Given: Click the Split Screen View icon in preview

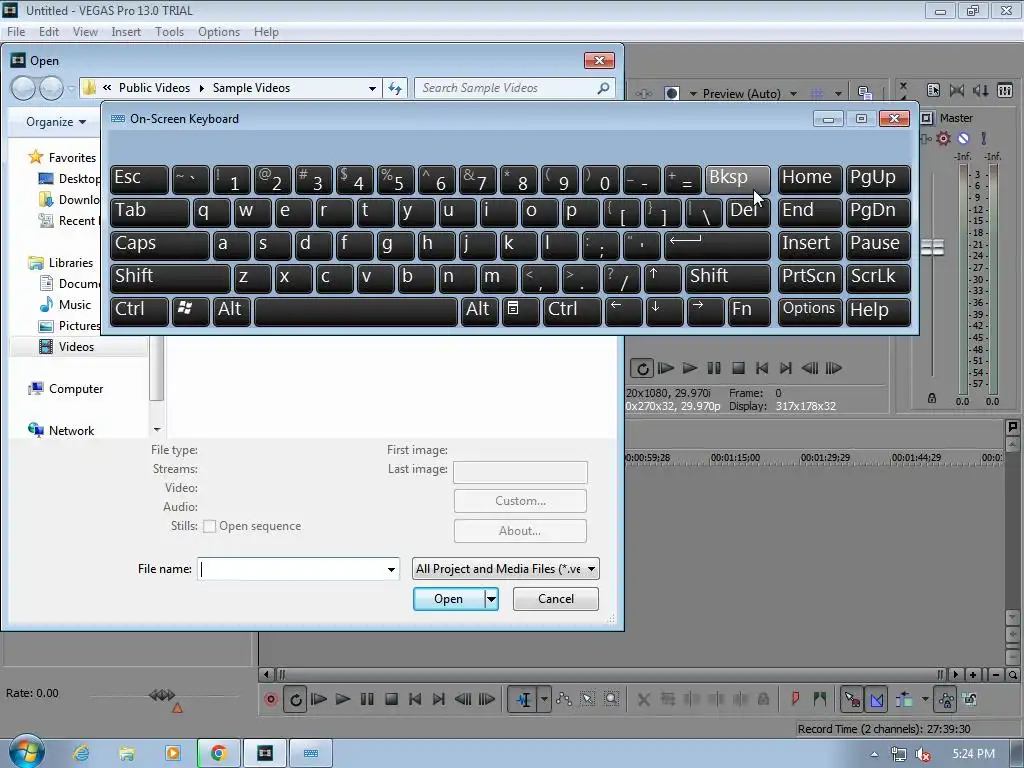Looking at the screenshot, I should click(x=671, y=93).
